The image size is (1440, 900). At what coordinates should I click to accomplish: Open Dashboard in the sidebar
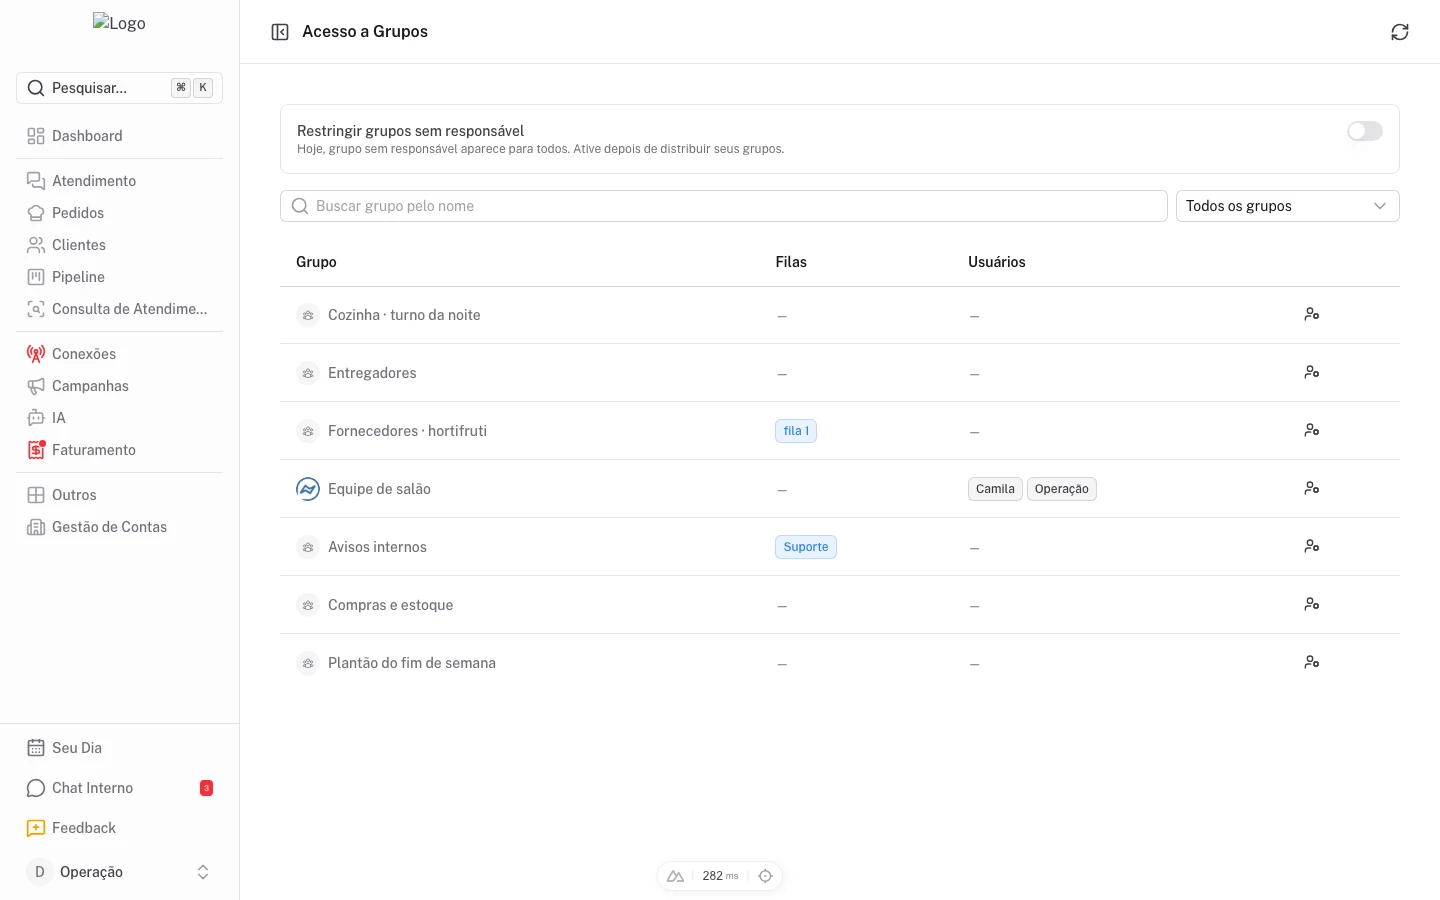click(x=120, y=136)
